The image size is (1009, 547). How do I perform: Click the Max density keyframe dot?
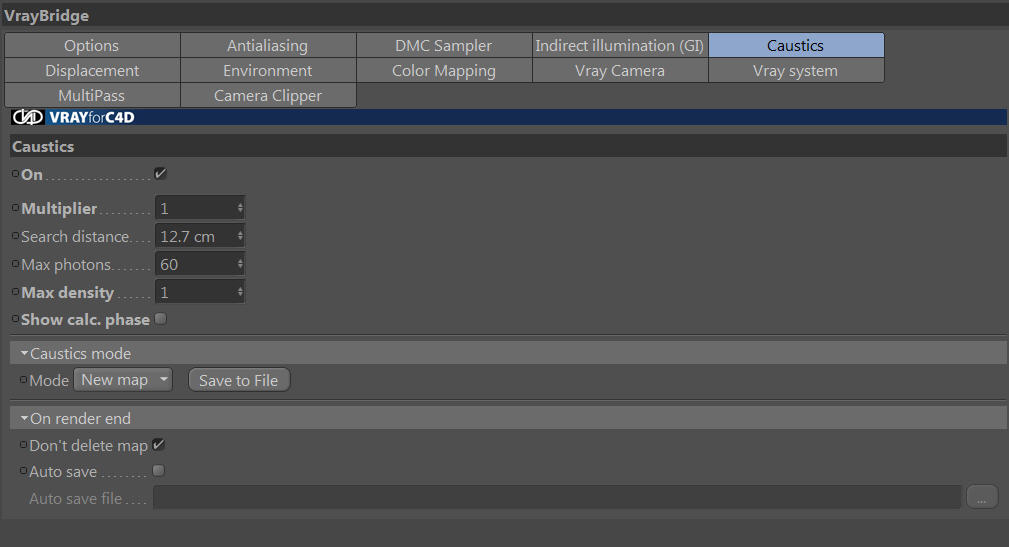15,292
